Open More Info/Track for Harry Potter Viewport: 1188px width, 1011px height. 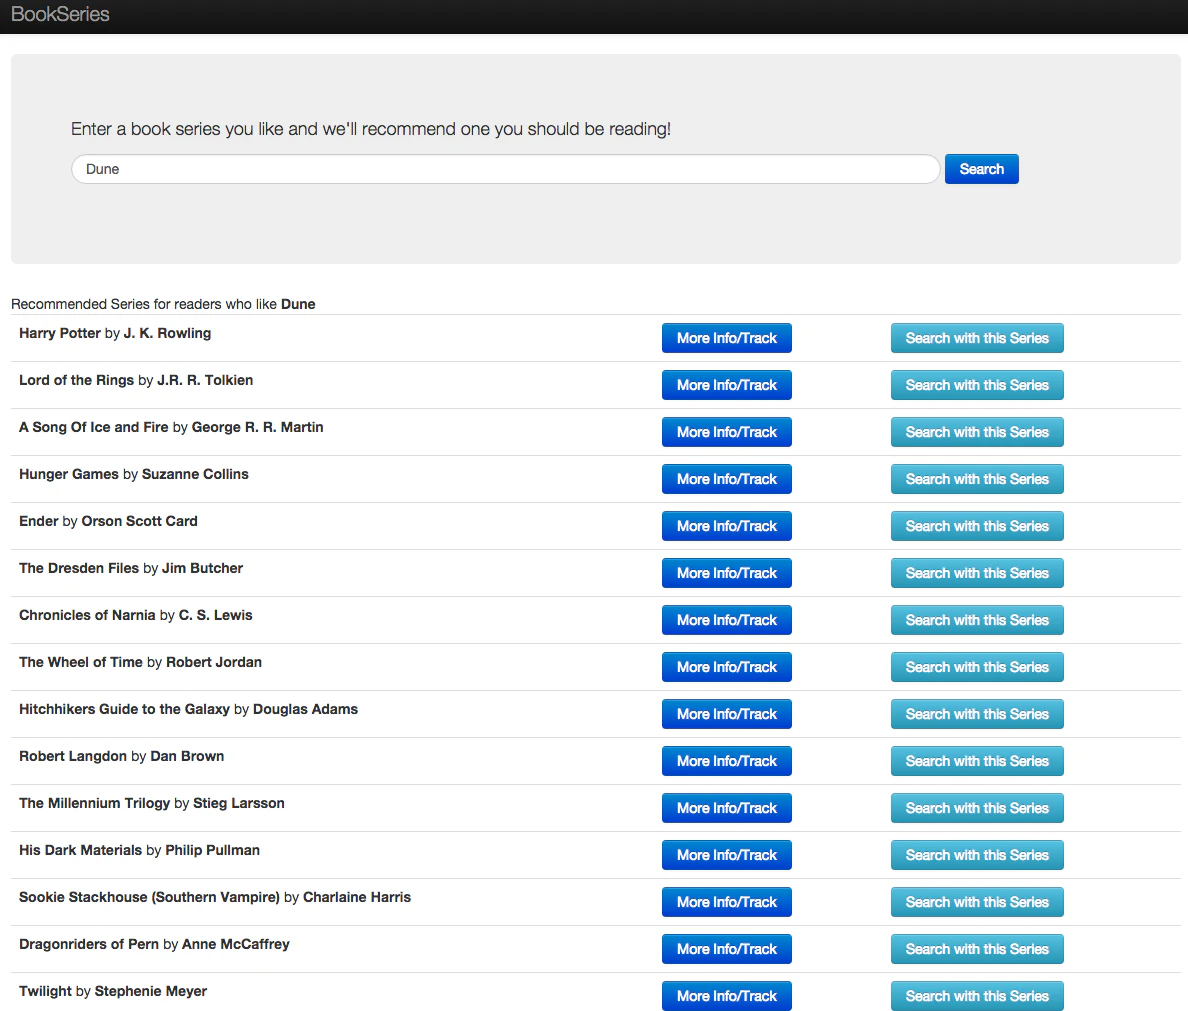(726, 337)
